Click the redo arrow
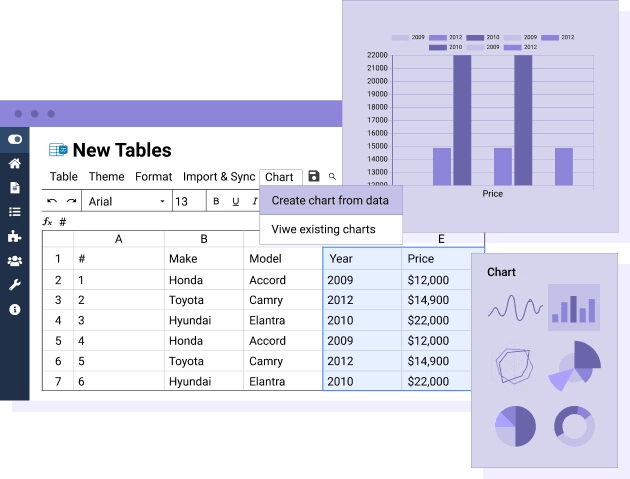The image size is (630, 479). coord(71,201)
